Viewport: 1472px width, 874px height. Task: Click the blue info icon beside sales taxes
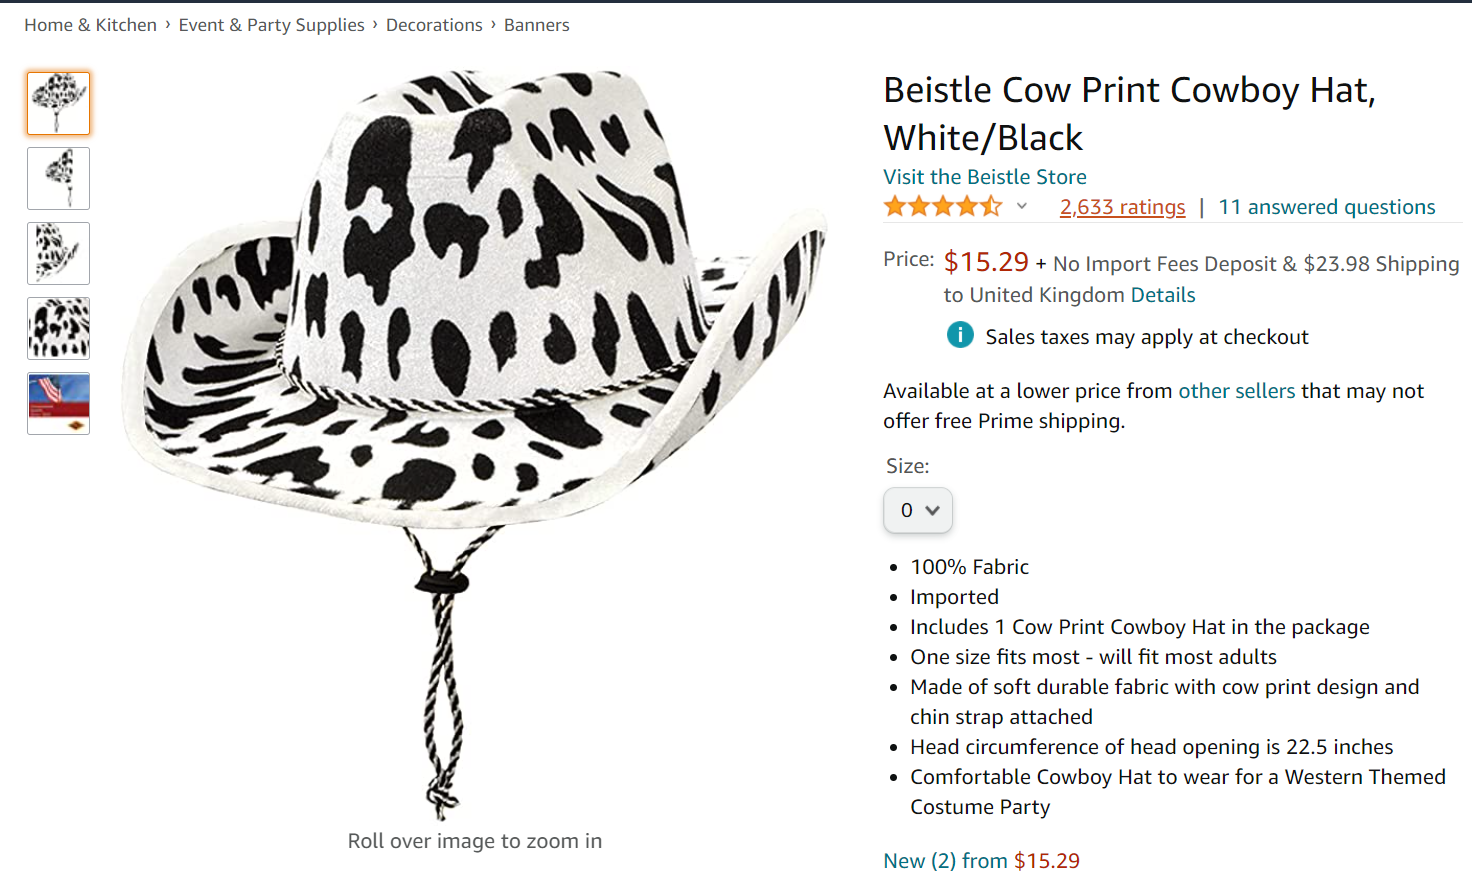tap(960, 335)
